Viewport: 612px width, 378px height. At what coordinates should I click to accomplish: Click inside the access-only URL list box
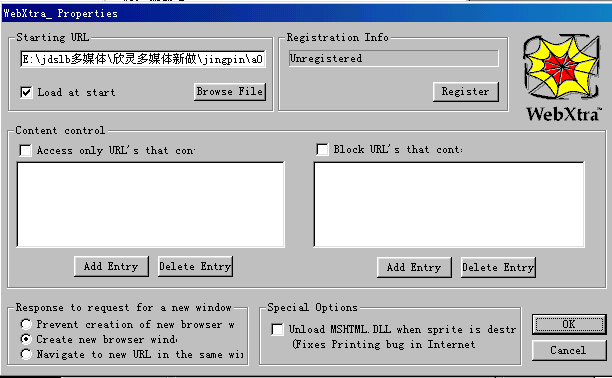pos(151,205)
